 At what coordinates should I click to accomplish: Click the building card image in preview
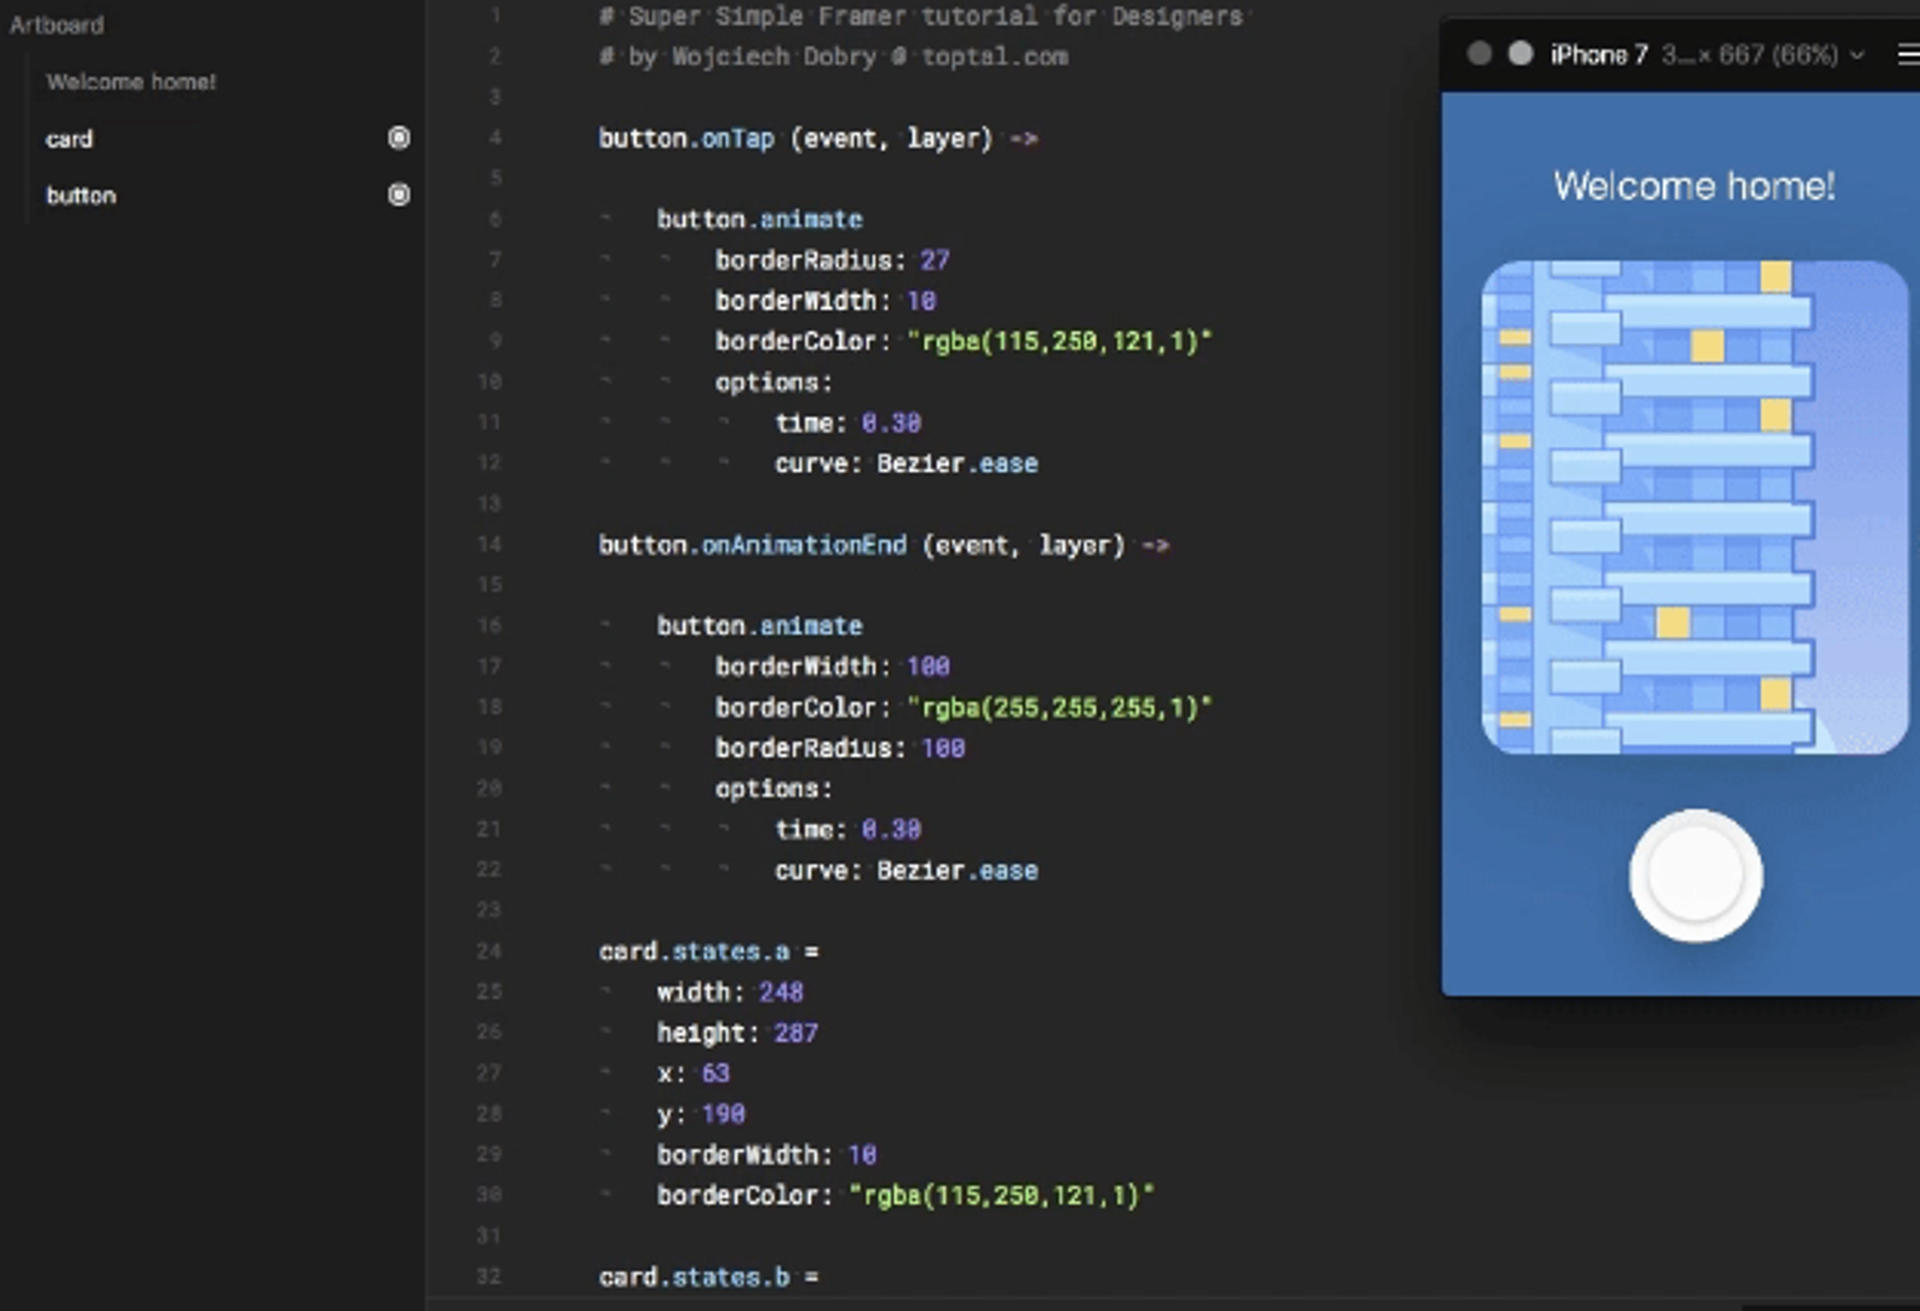1694,507
